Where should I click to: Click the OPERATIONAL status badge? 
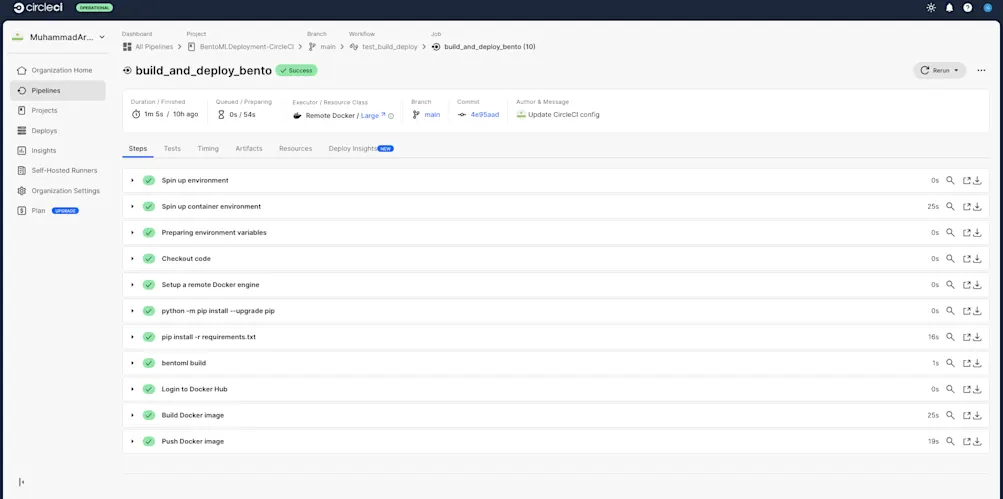(x=95, y=8)
